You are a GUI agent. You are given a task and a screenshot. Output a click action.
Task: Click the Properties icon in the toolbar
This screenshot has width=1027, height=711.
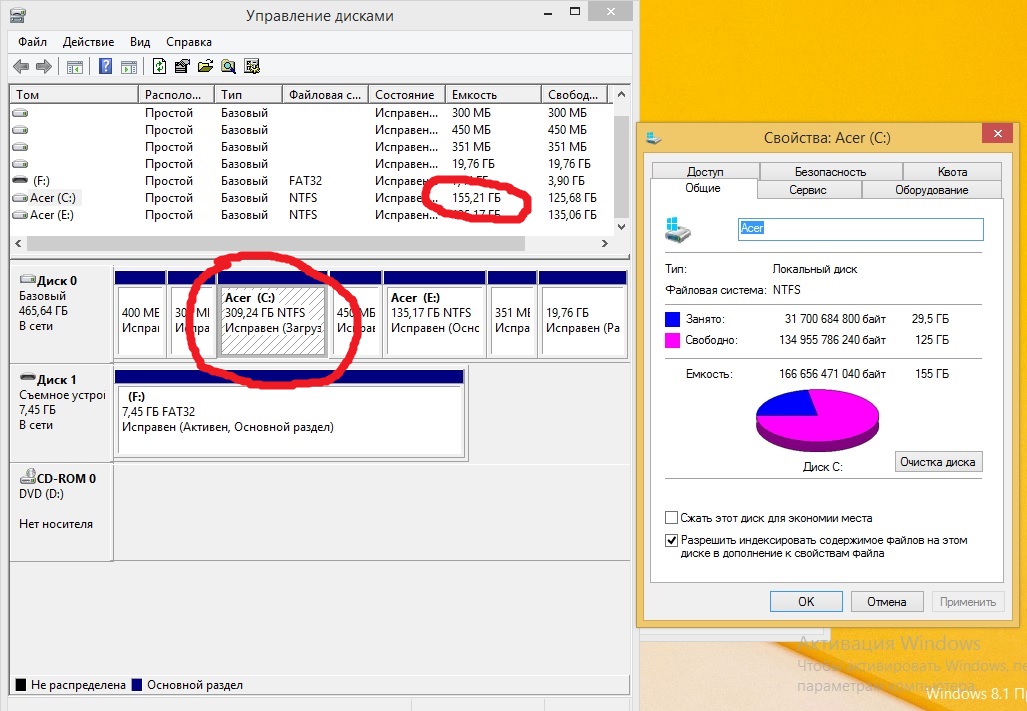pos(182,67)
